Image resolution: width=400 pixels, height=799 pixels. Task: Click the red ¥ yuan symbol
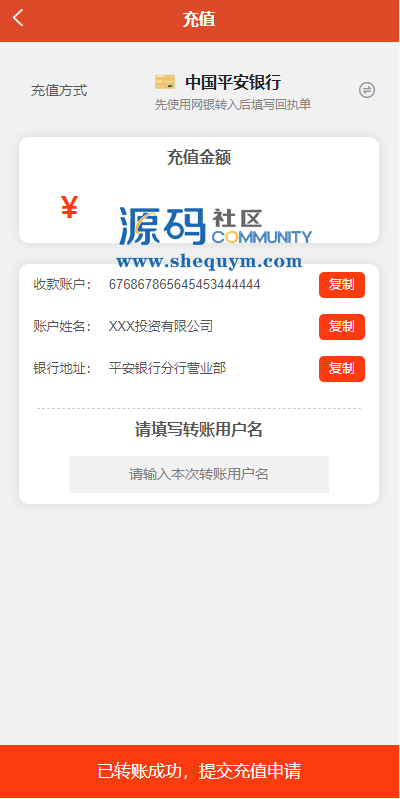[69, 208]
